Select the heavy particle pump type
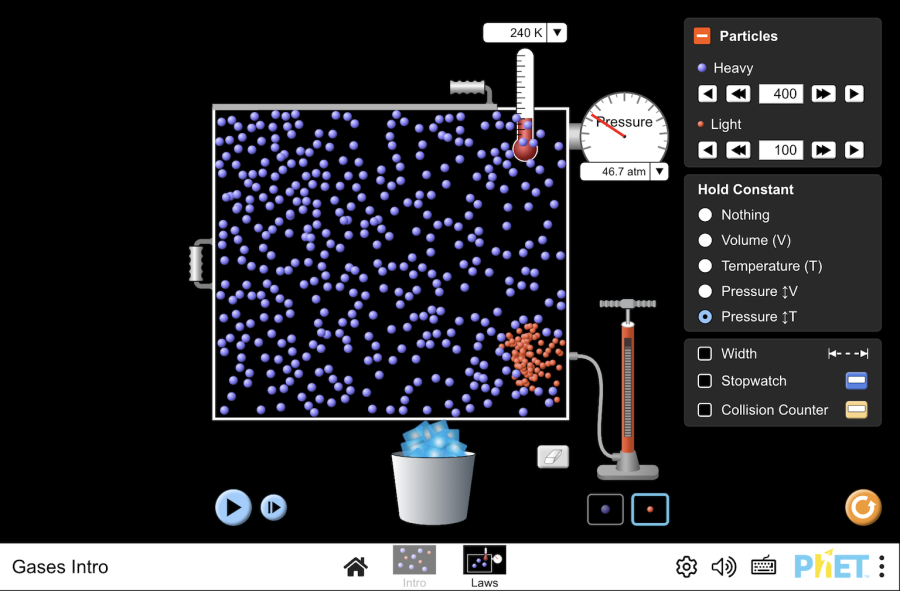Image resolution: width=900 pixels, height=591 pixels. click(605, 509)
